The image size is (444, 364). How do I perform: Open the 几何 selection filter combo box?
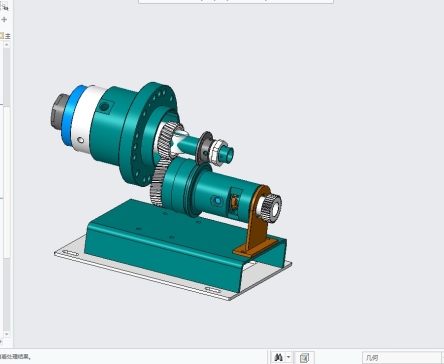[402, 358]
